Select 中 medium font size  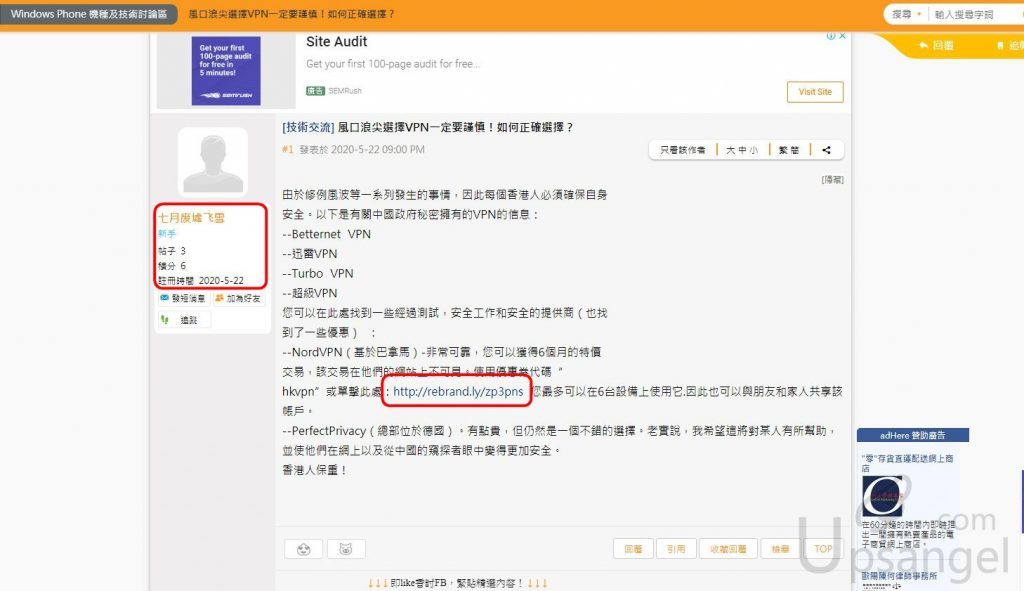coord(742,150)
